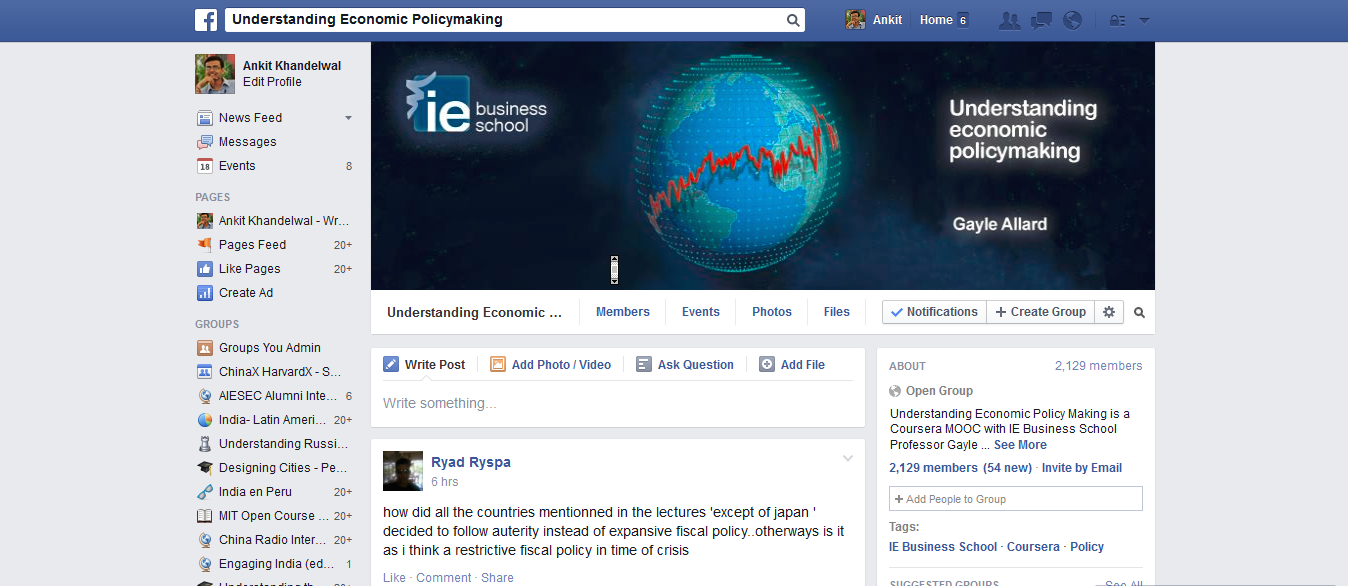Click Write something... post field

click(x=618, y=404)
